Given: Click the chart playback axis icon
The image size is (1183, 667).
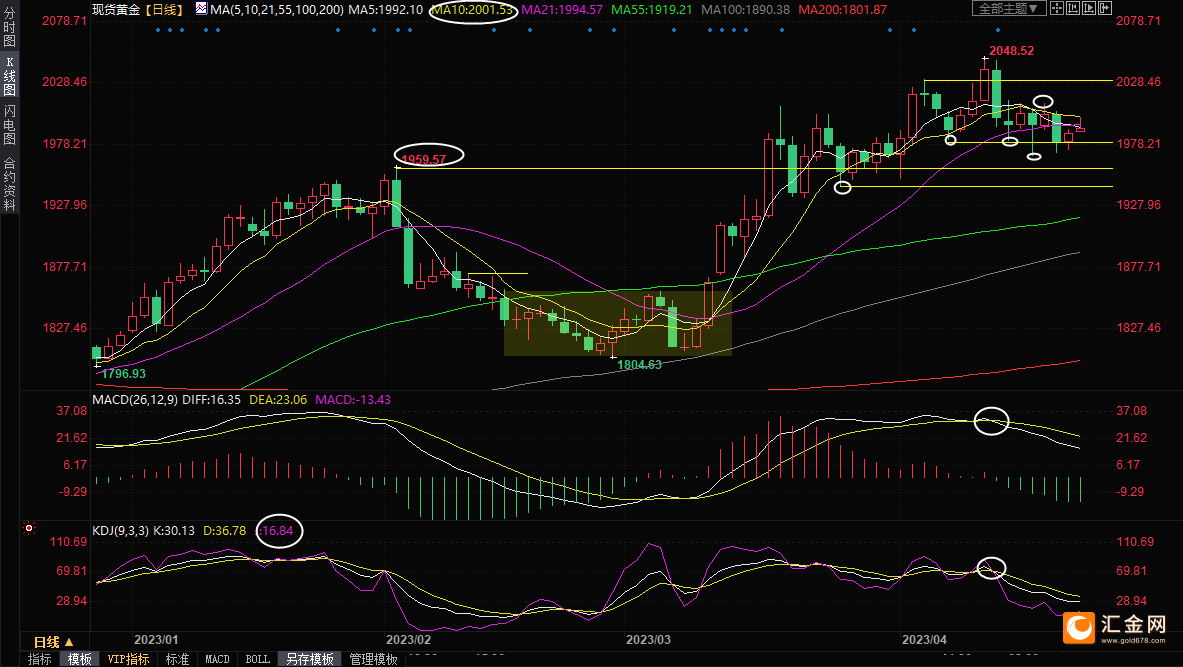Looking at the screenshot, I should [1089, 8].
